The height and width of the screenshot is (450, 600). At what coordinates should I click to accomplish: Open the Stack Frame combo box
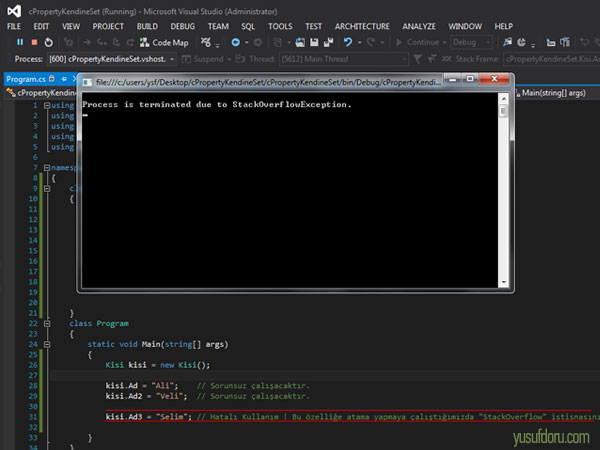point(551,59)
